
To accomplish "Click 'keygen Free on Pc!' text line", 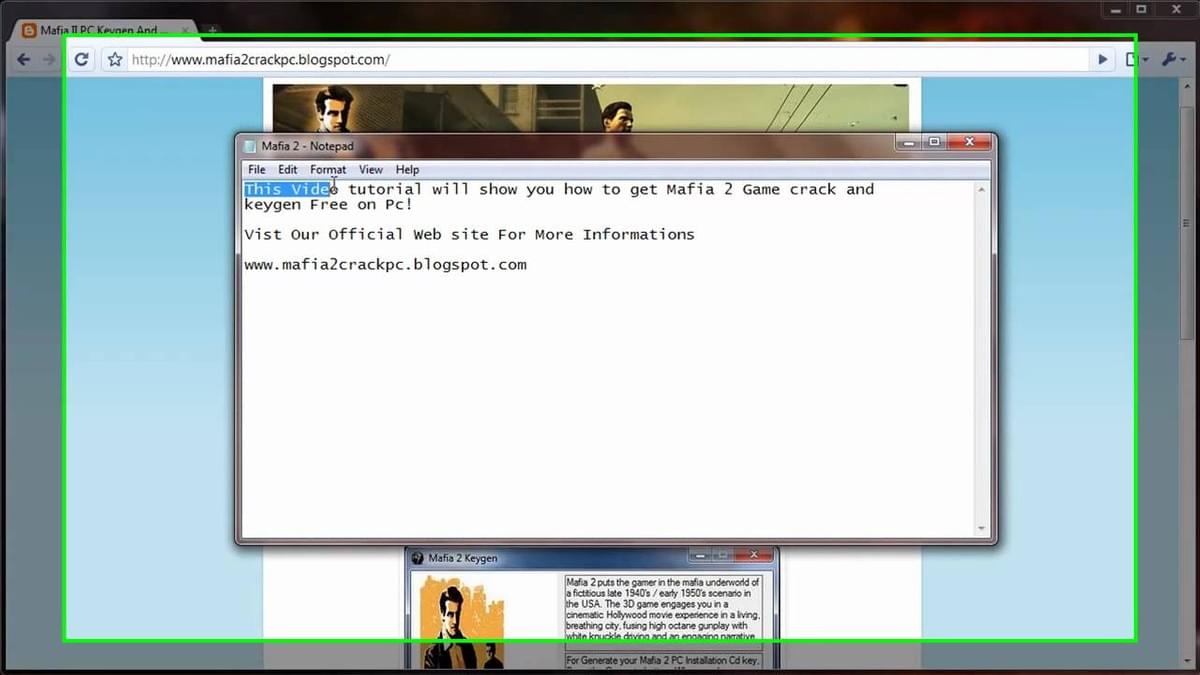I will [329, 205].
